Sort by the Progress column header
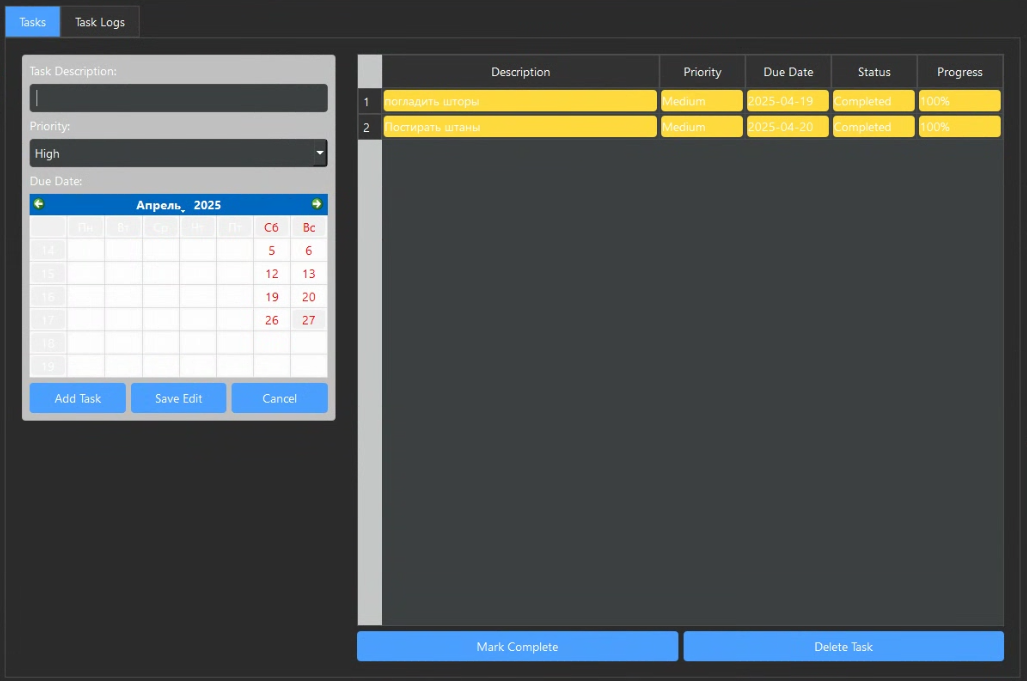Image resolution: width=1027 pixels, height=681 pixels. pyautogui.click(x=960, y=72)
